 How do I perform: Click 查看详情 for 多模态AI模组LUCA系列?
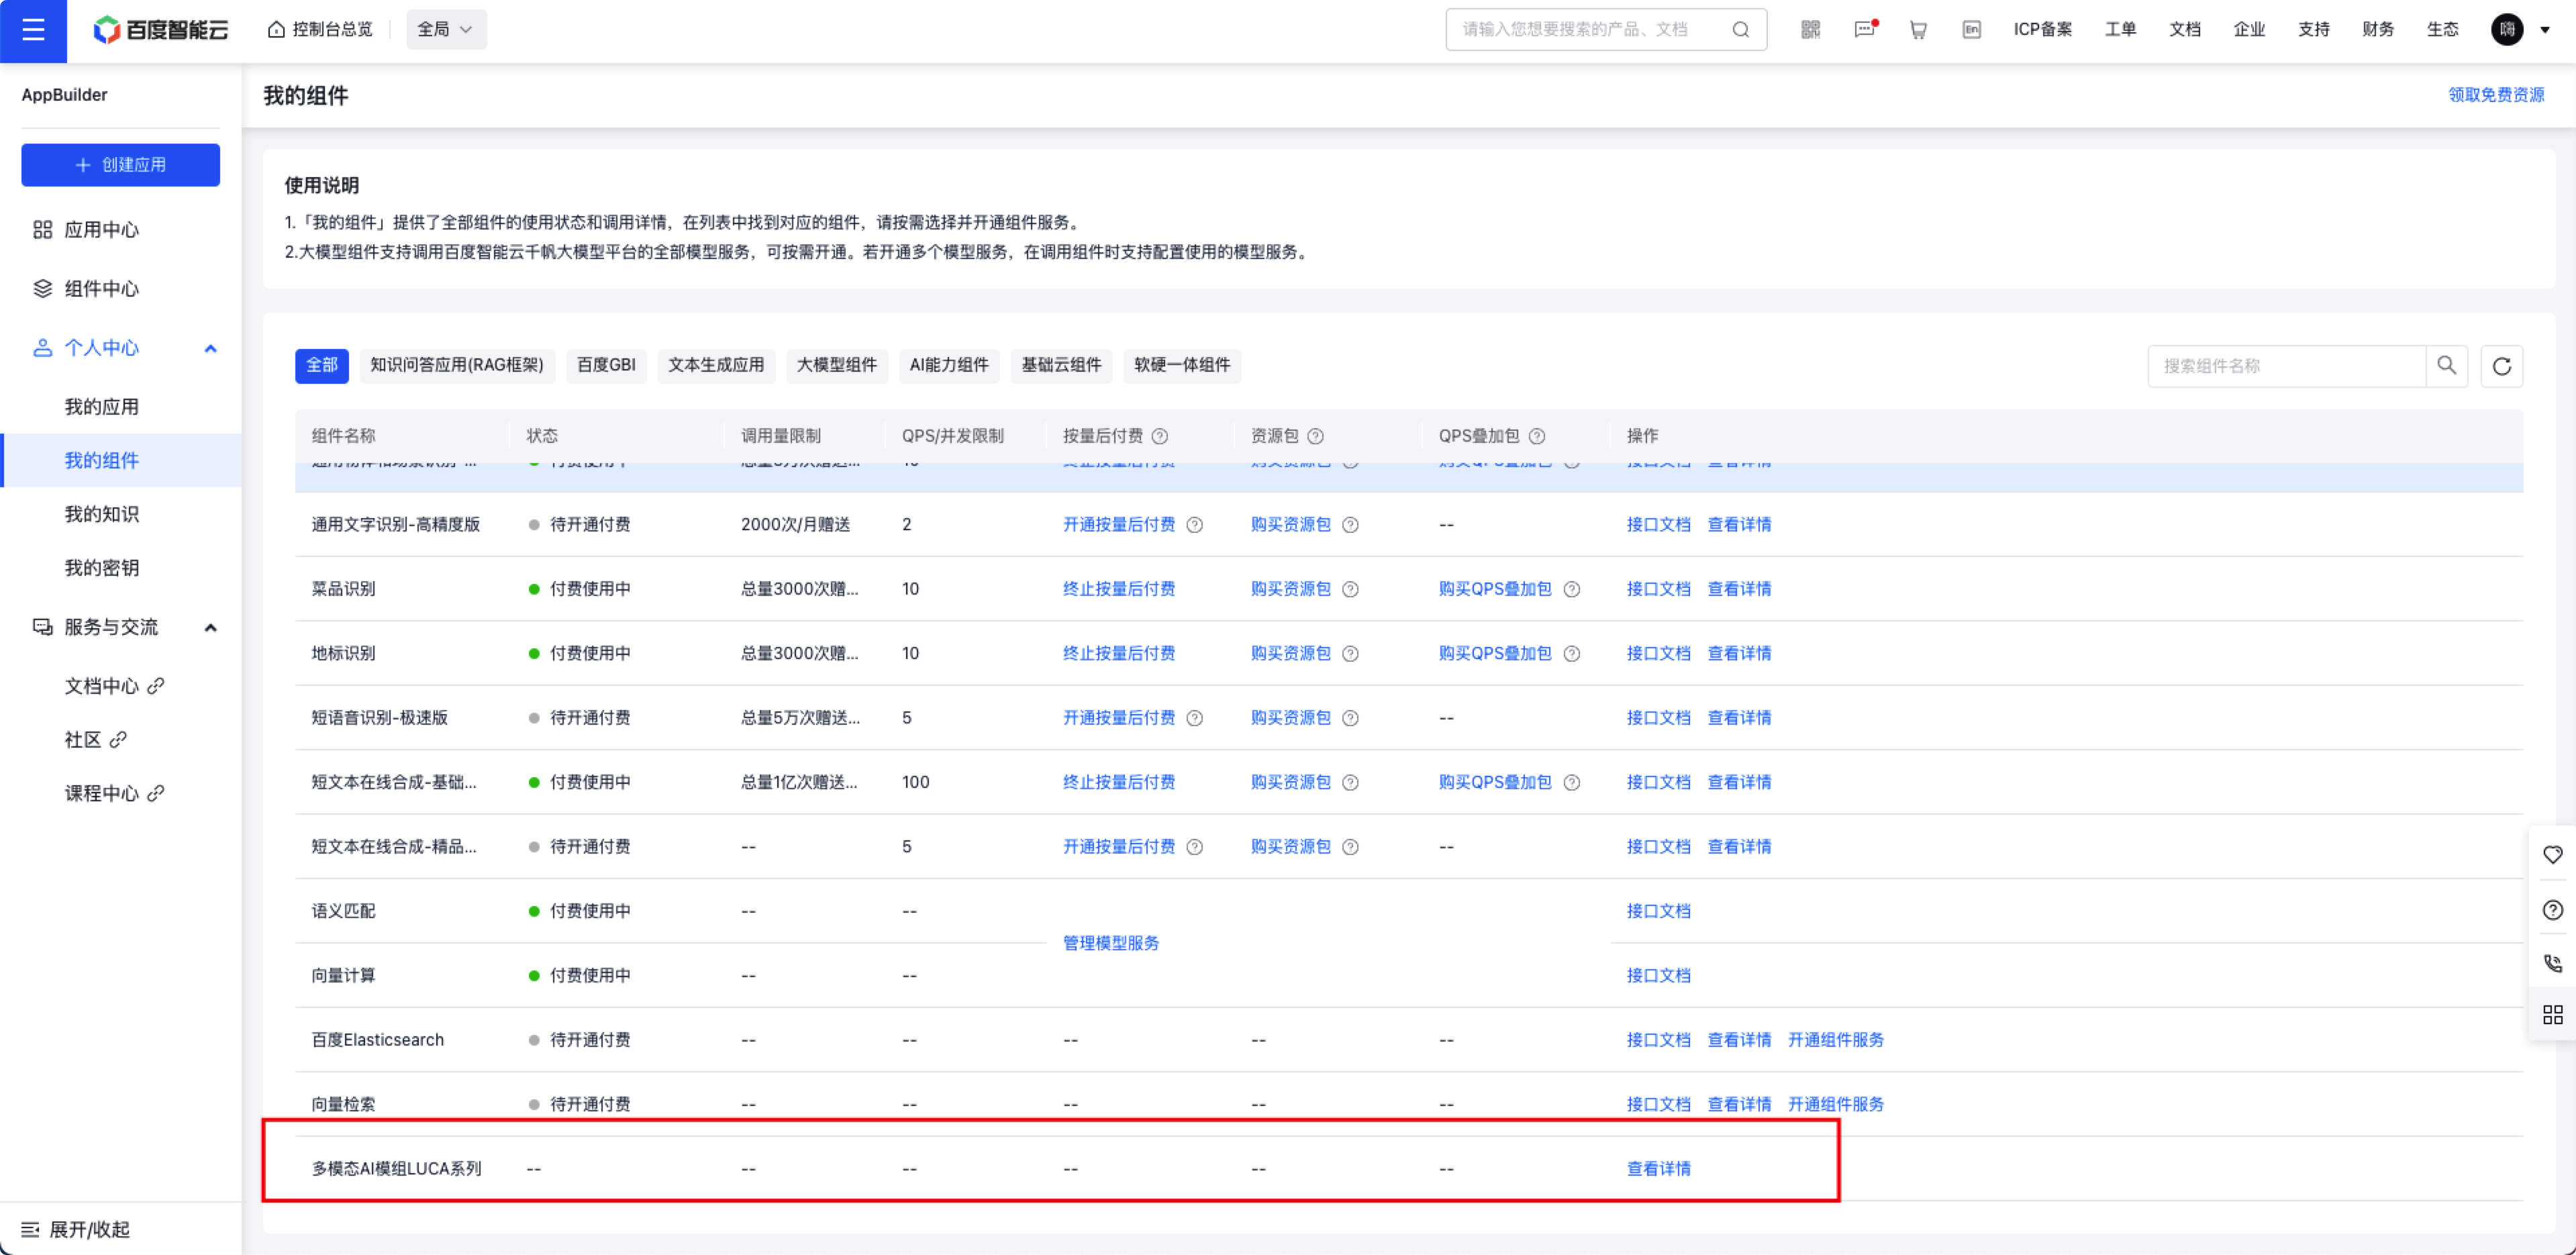pyautogui.click(x=1658, y=1169)
